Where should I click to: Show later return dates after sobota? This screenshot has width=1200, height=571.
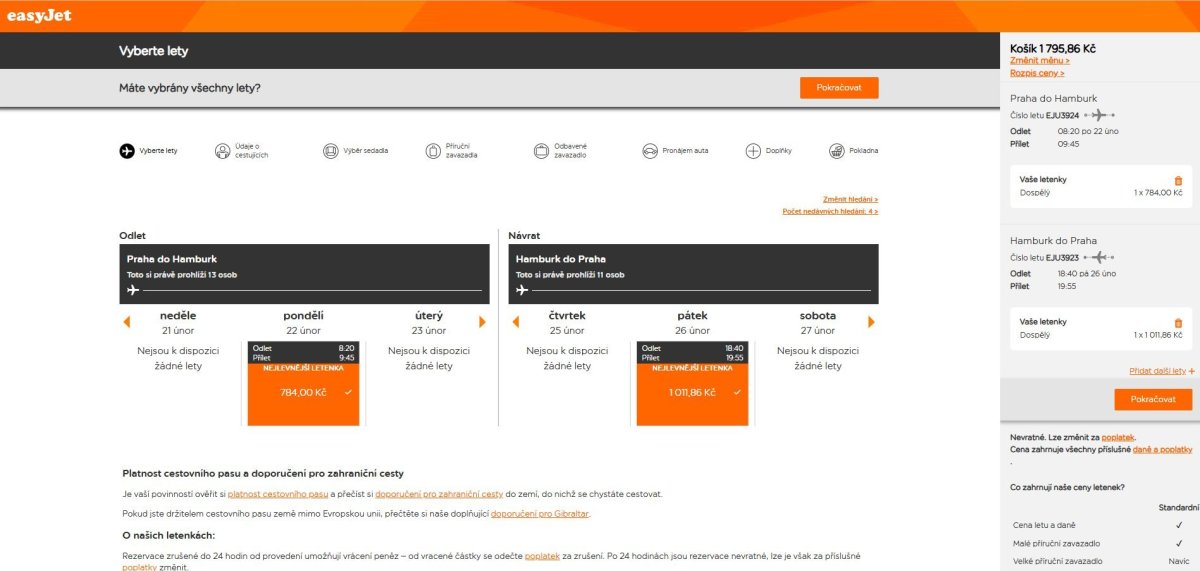[871, 322]
